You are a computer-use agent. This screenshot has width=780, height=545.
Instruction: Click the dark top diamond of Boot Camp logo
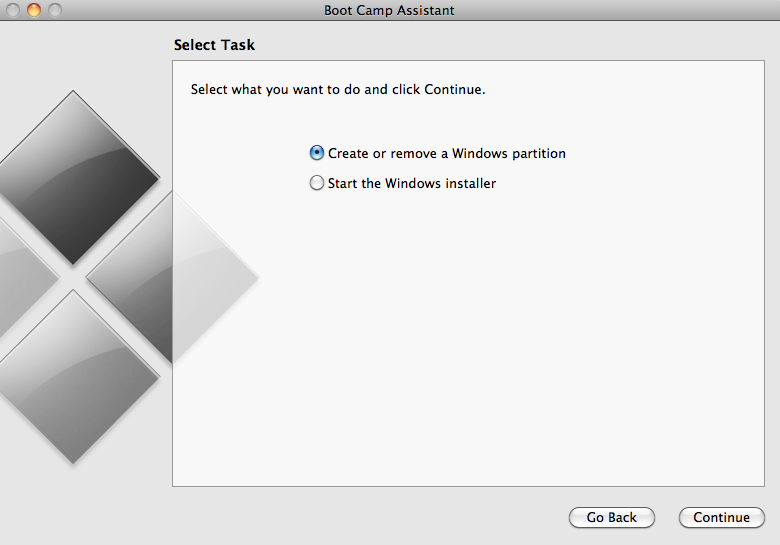tap(74, 177)
